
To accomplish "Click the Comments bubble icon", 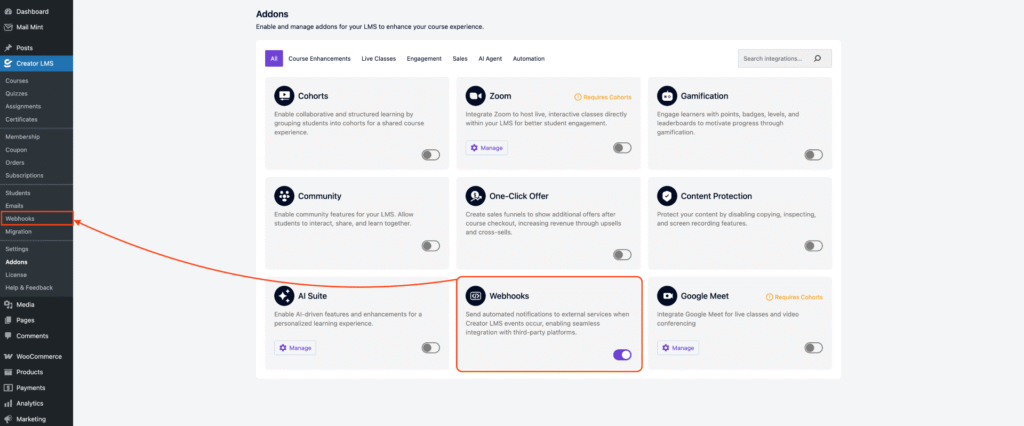I will tap(8, 336).
